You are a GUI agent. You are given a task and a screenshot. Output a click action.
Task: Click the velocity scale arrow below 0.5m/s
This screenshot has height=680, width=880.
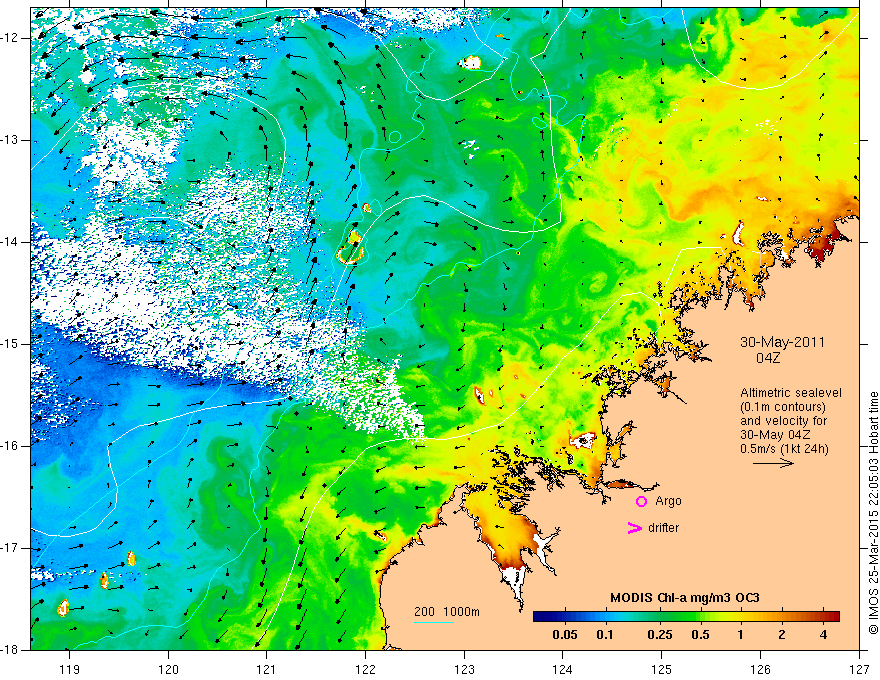pos(773,463)
